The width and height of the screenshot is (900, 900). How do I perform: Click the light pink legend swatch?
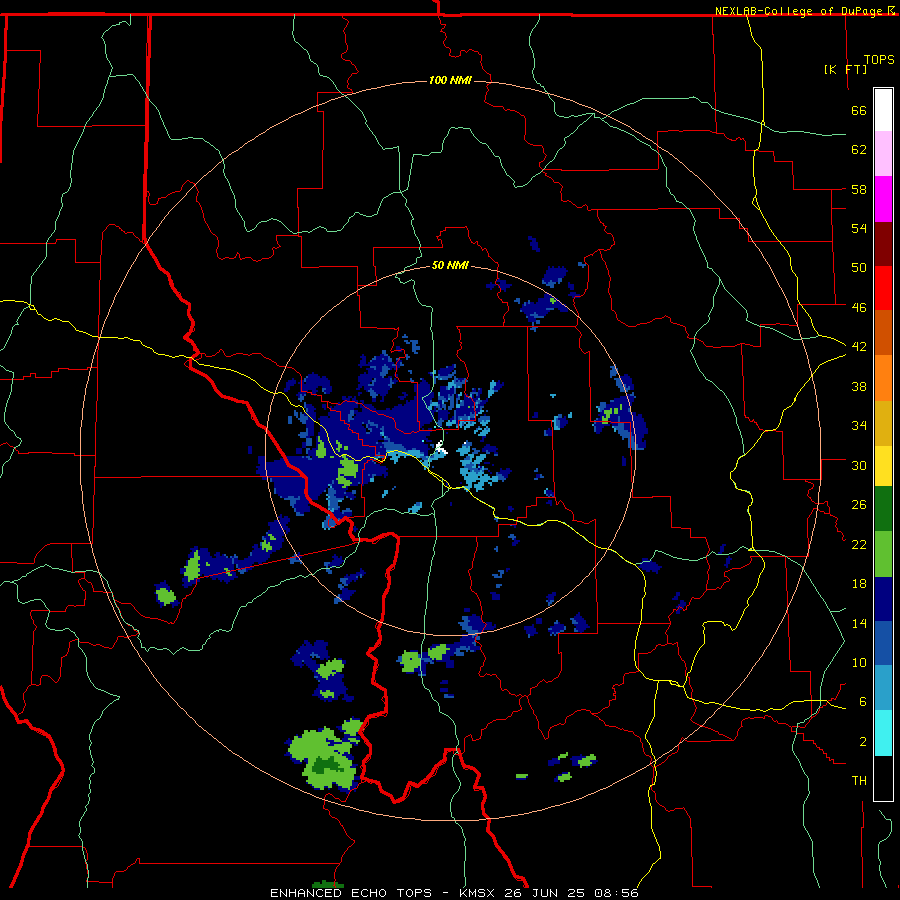pos(883,153)
